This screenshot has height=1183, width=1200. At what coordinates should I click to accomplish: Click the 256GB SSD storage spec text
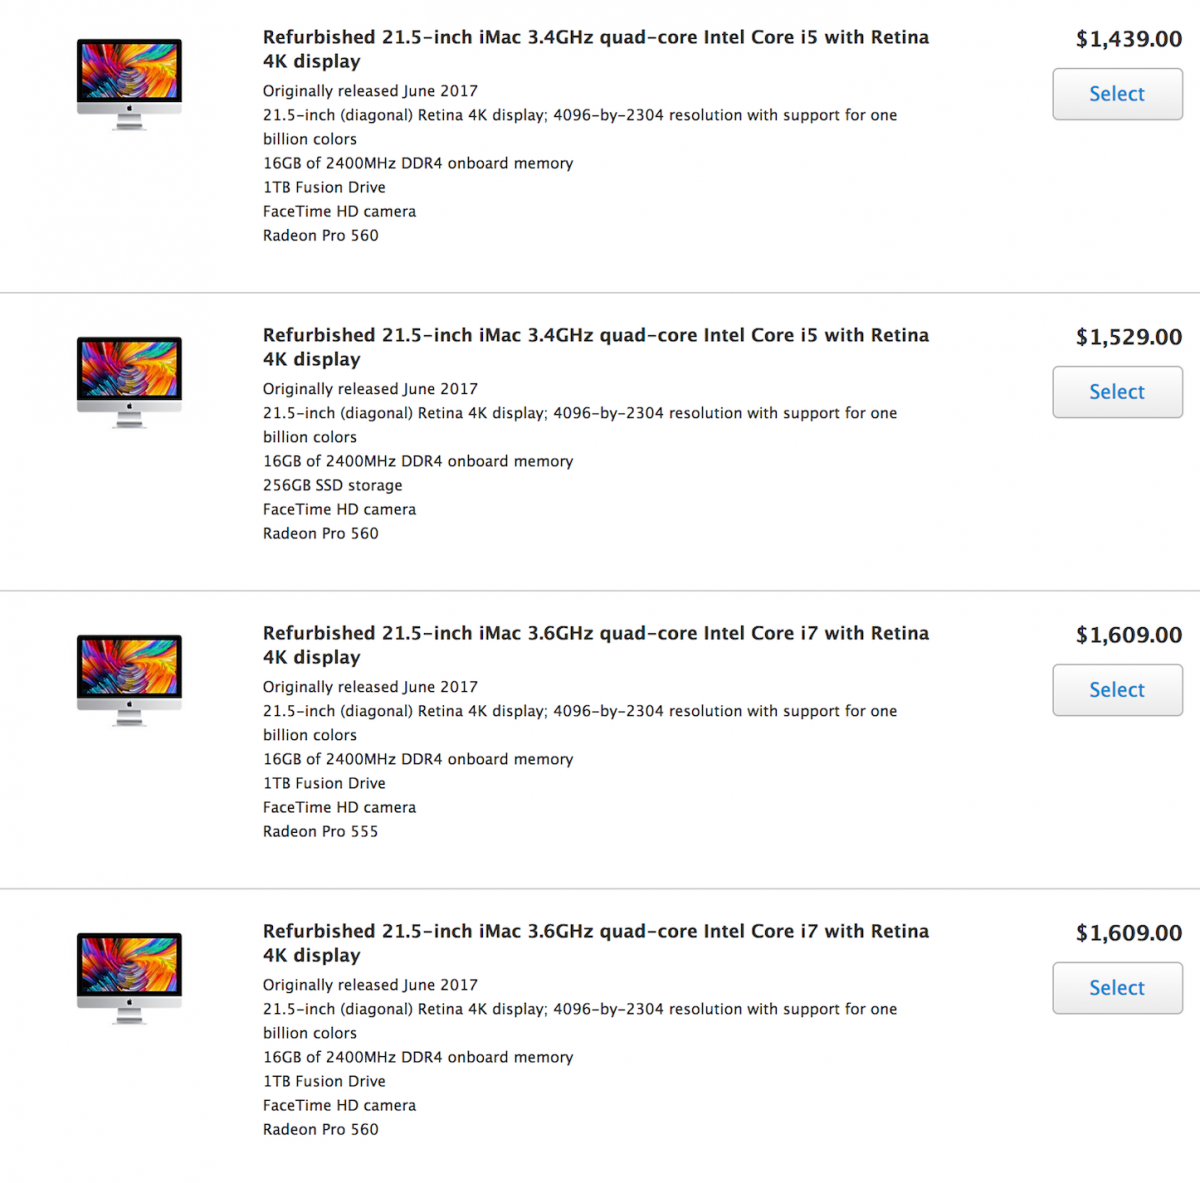[332, 485]
